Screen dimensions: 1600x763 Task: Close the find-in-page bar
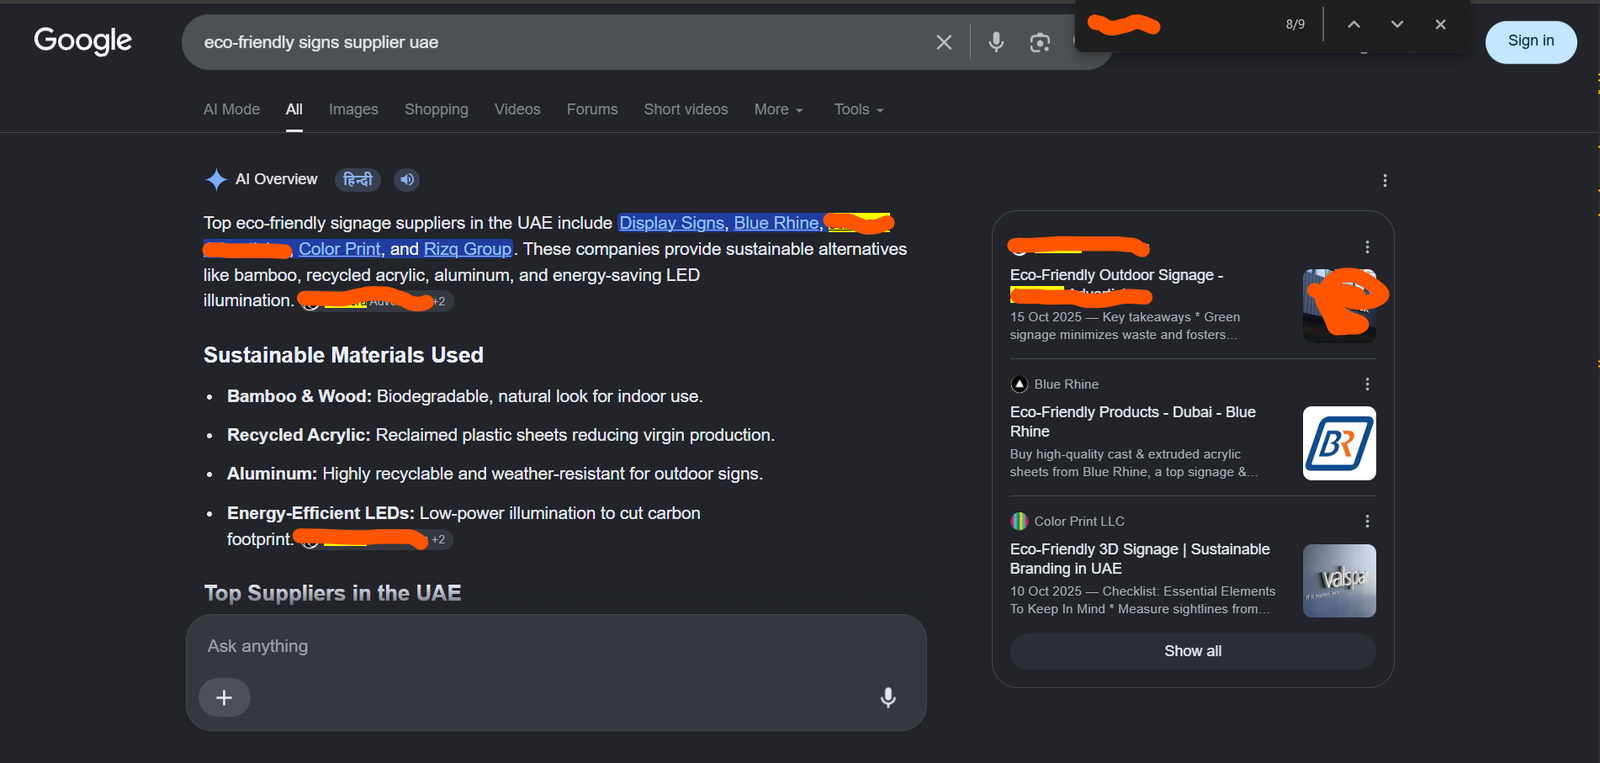1440,24
